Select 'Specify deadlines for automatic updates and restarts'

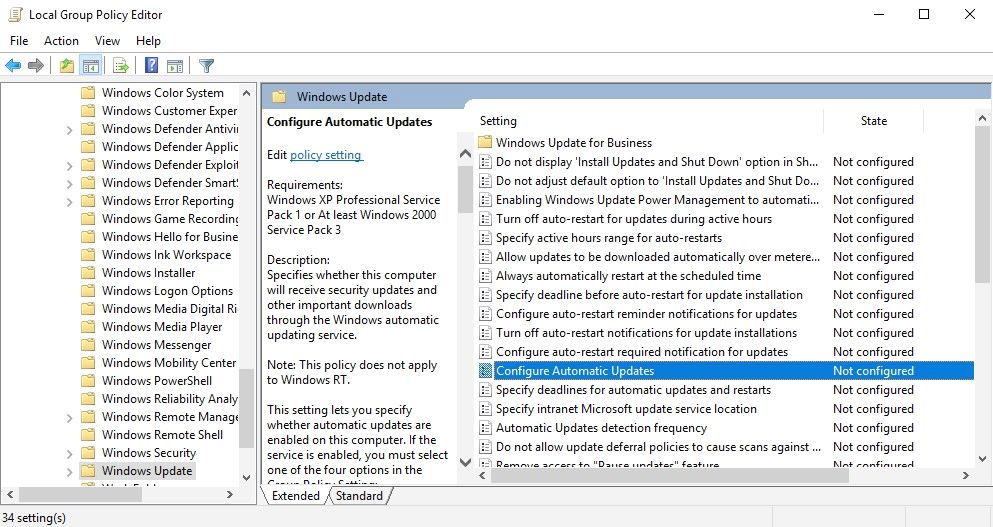pos(633,390)
